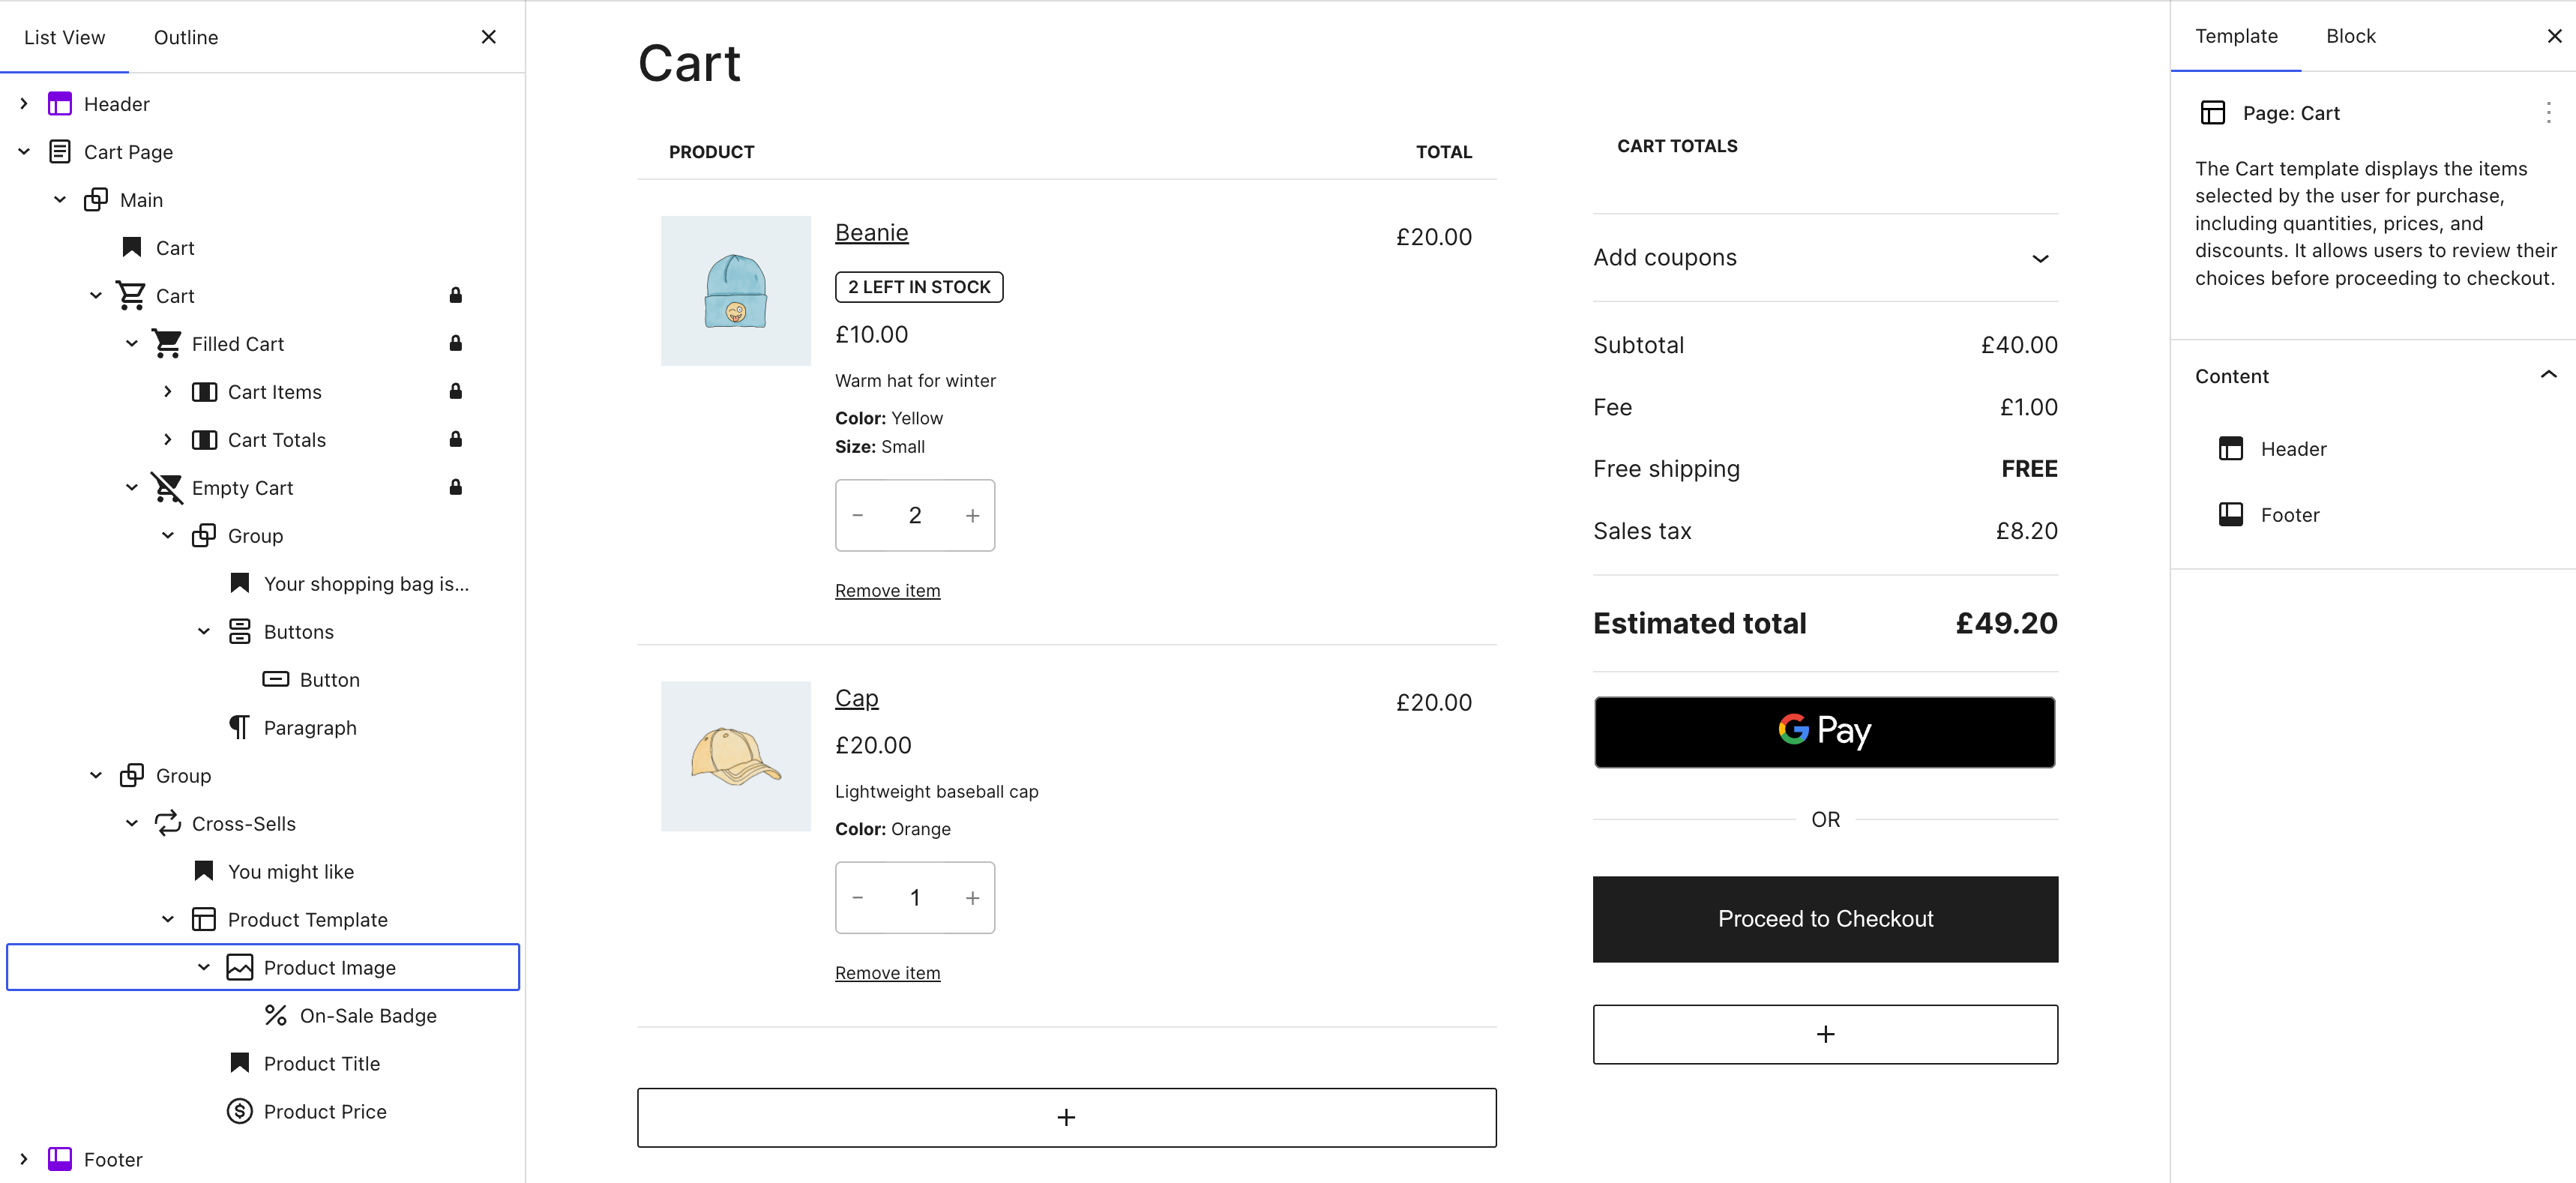Open the Page: Cart options menu
This screenshot has height=1183, width=2576.
[2548, 113]
